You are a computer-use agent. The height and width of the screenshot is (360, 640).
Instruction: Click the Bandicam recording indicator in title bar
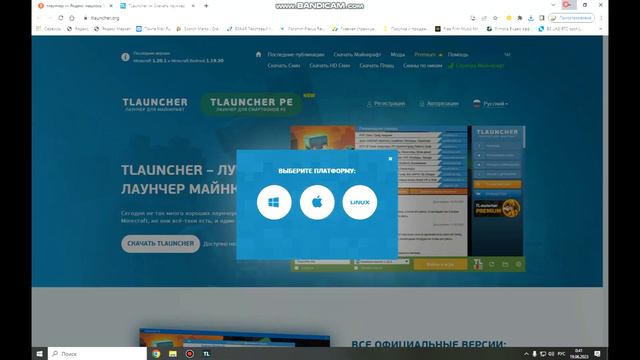click(567, 5)
